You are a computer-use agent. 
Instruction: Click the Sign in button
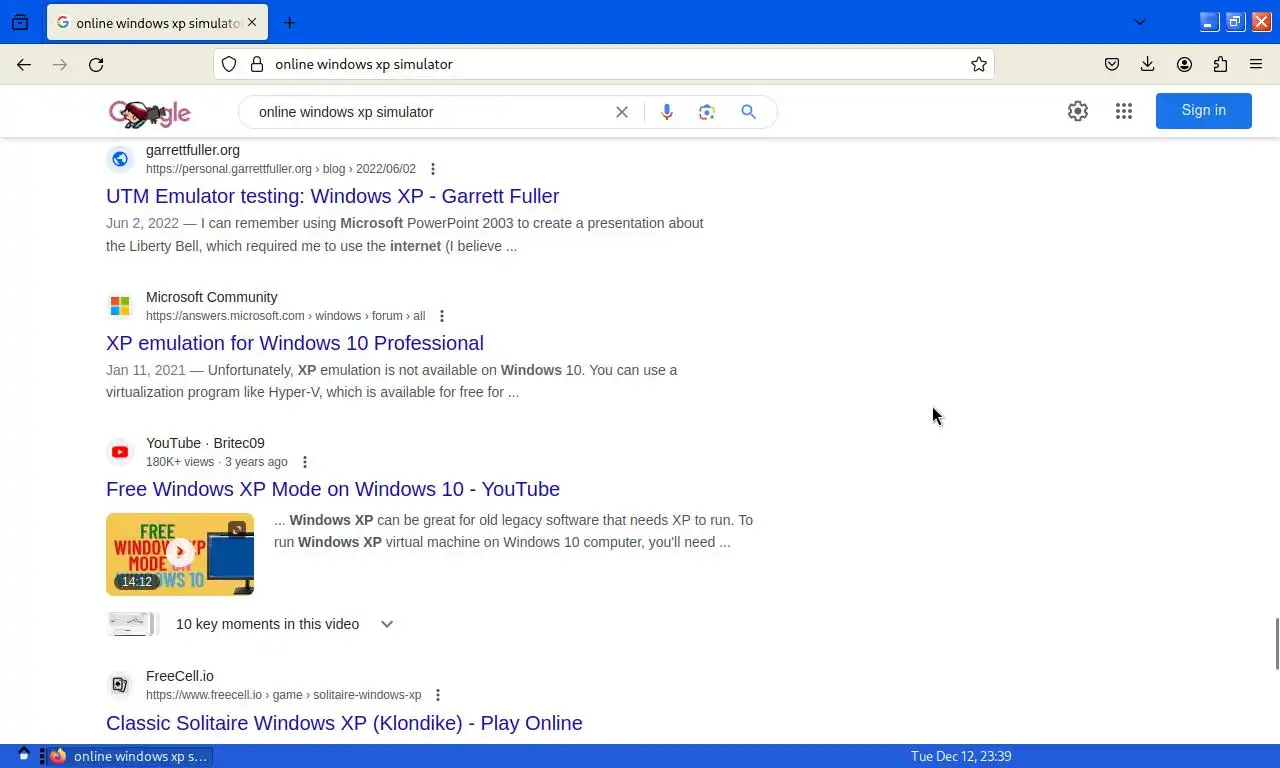(x=1204, y=111)
